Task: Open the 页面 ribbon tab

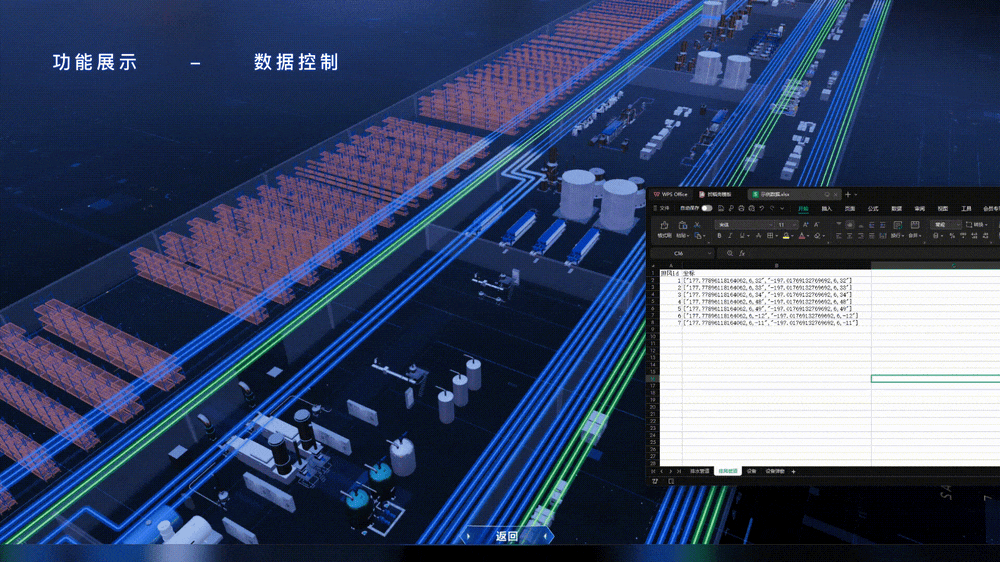Action: [x=850, y=209]
